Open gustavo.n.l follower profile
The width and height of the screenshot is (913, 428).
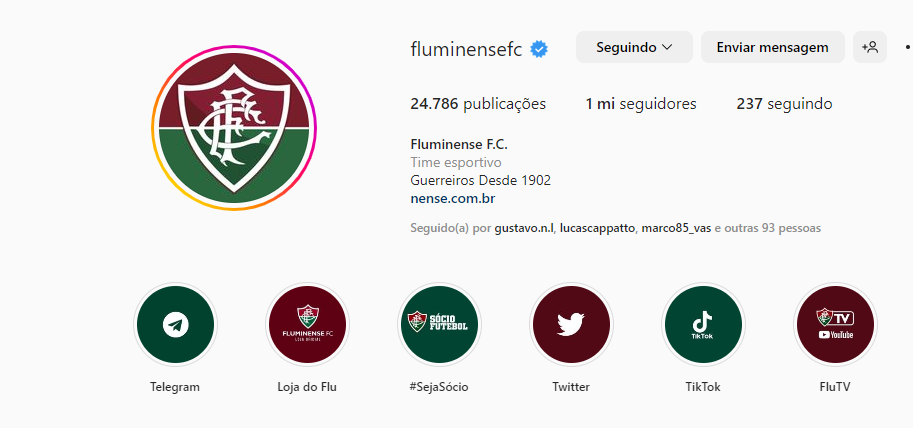pos(525,228)
